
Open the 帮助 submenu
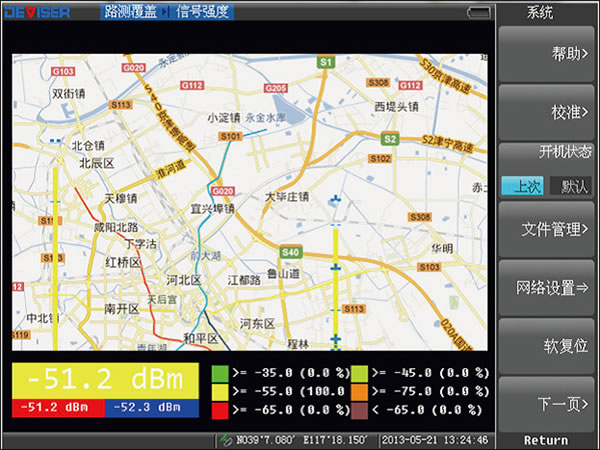[x=549, y=53]
